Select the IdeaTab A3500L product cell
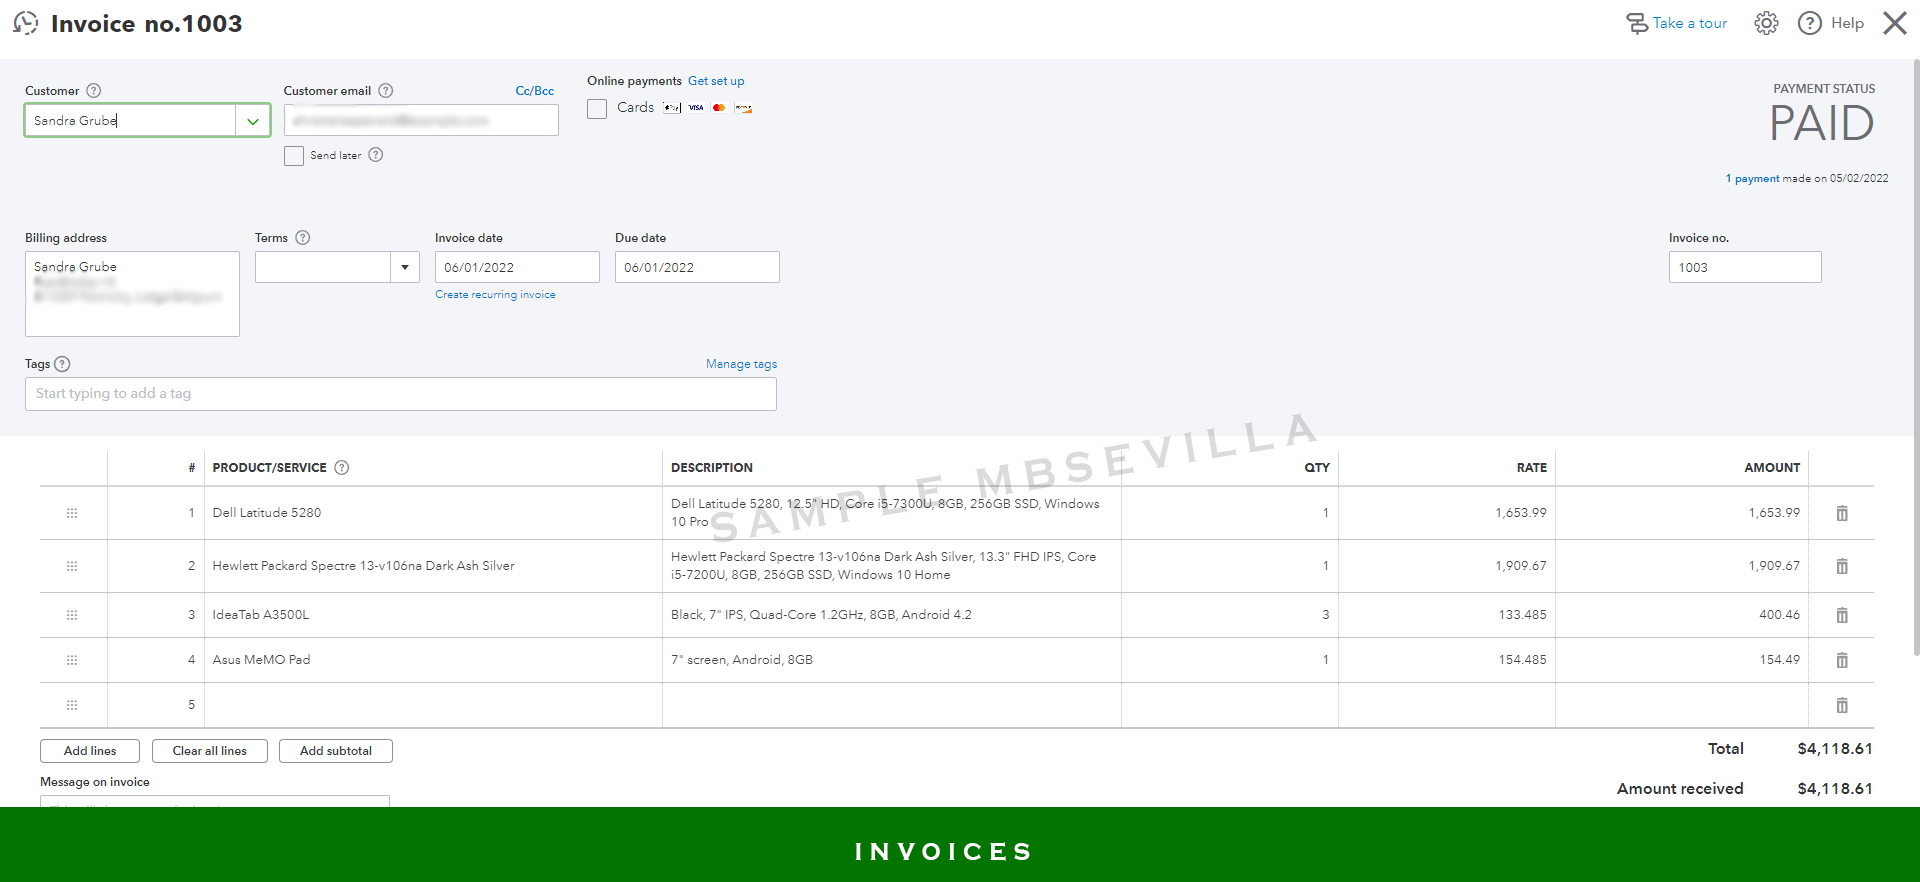Image resolution: width=1920 pixels, height=882 pixels. (x=433, y=615)
